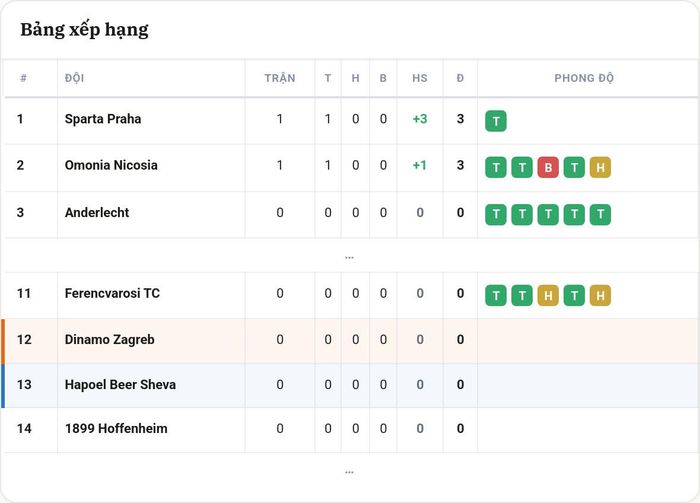Select the 1899 Hoffenheim row

[350, 428]
